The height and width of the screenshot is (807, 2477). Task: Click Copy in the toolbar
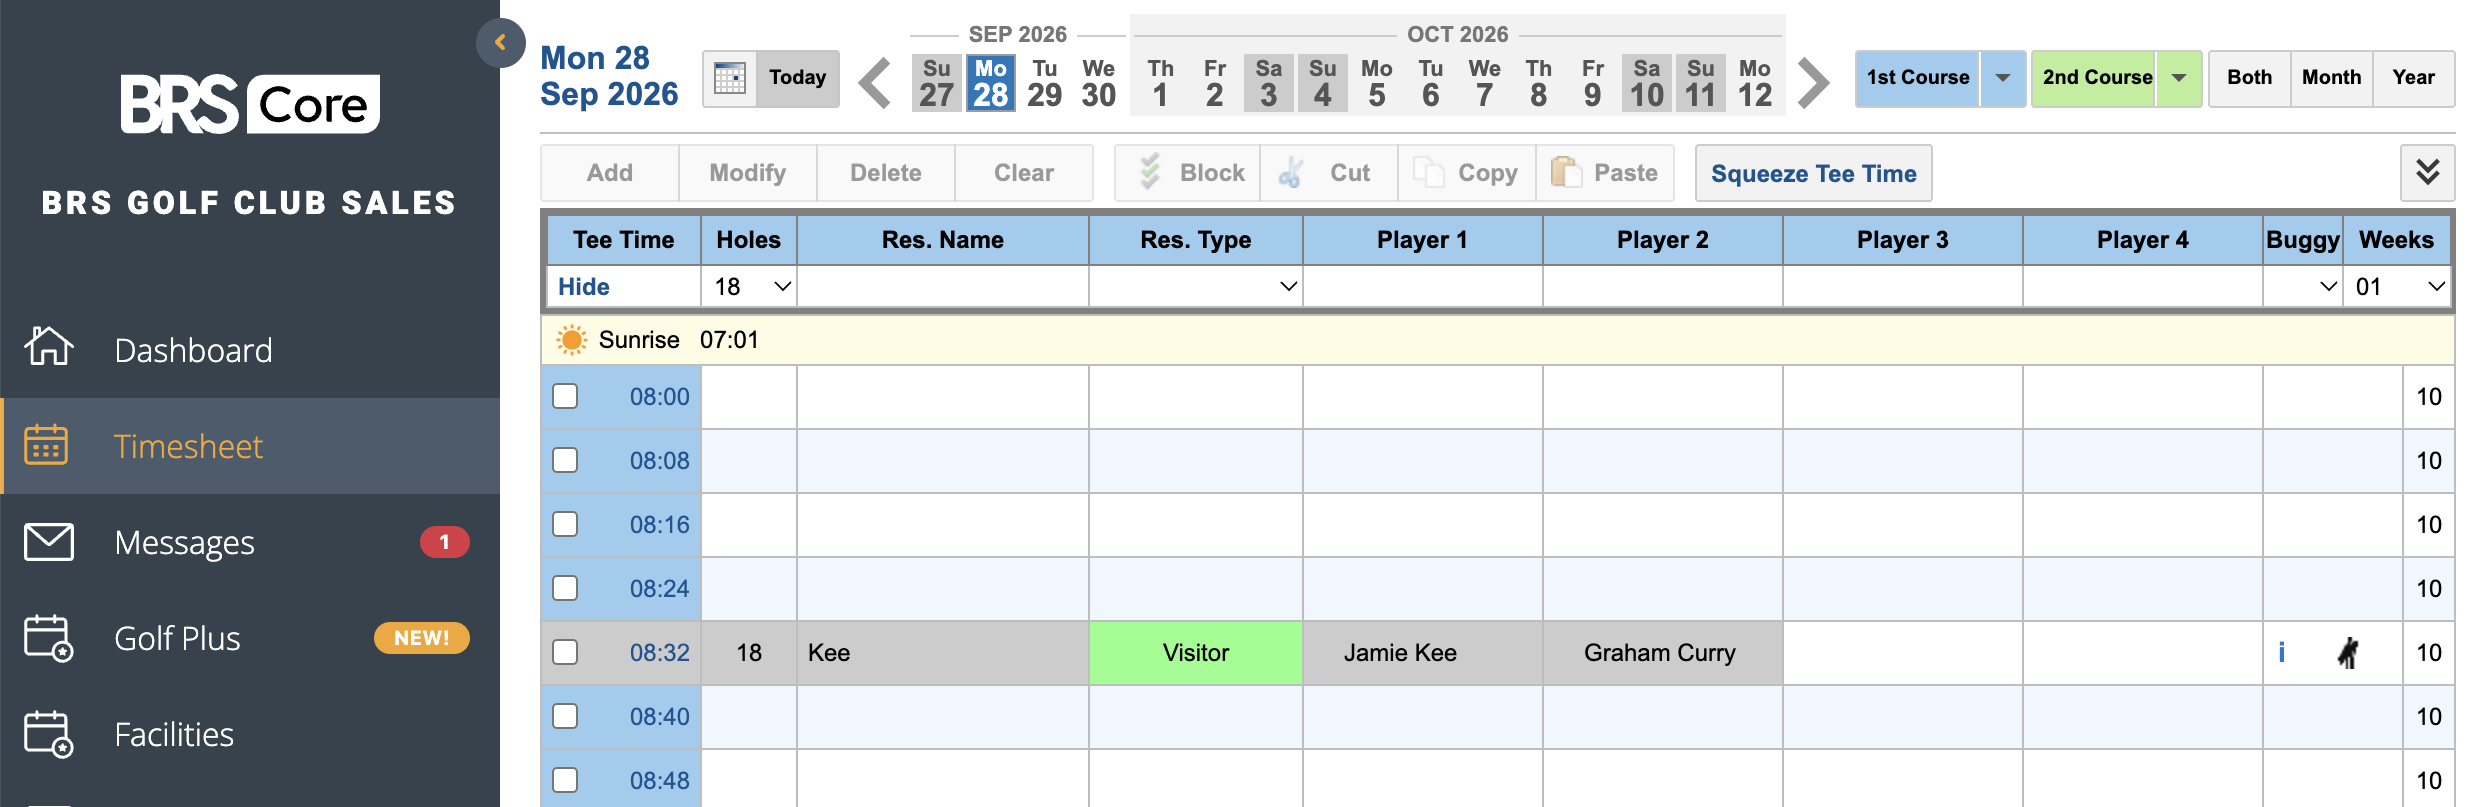pos(1467,173)
